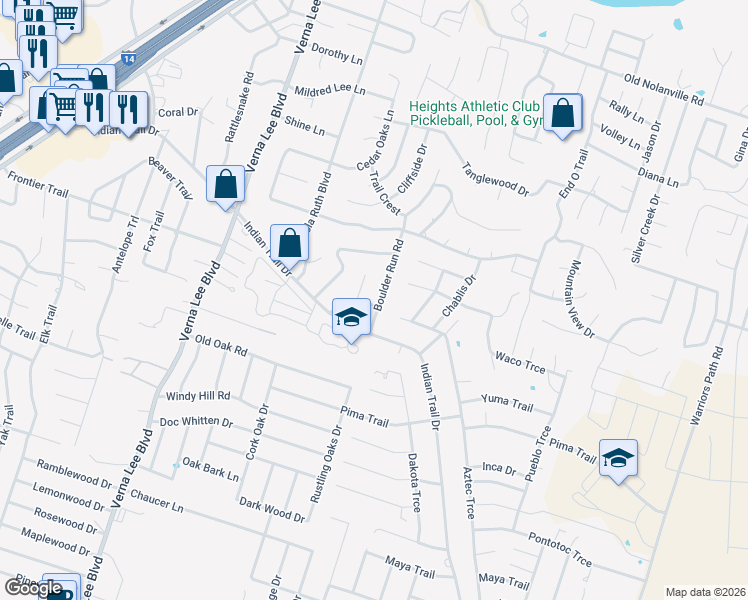
Task: Click the shopping bag marker near Heights Athletic Club
Action: (562, 115)
